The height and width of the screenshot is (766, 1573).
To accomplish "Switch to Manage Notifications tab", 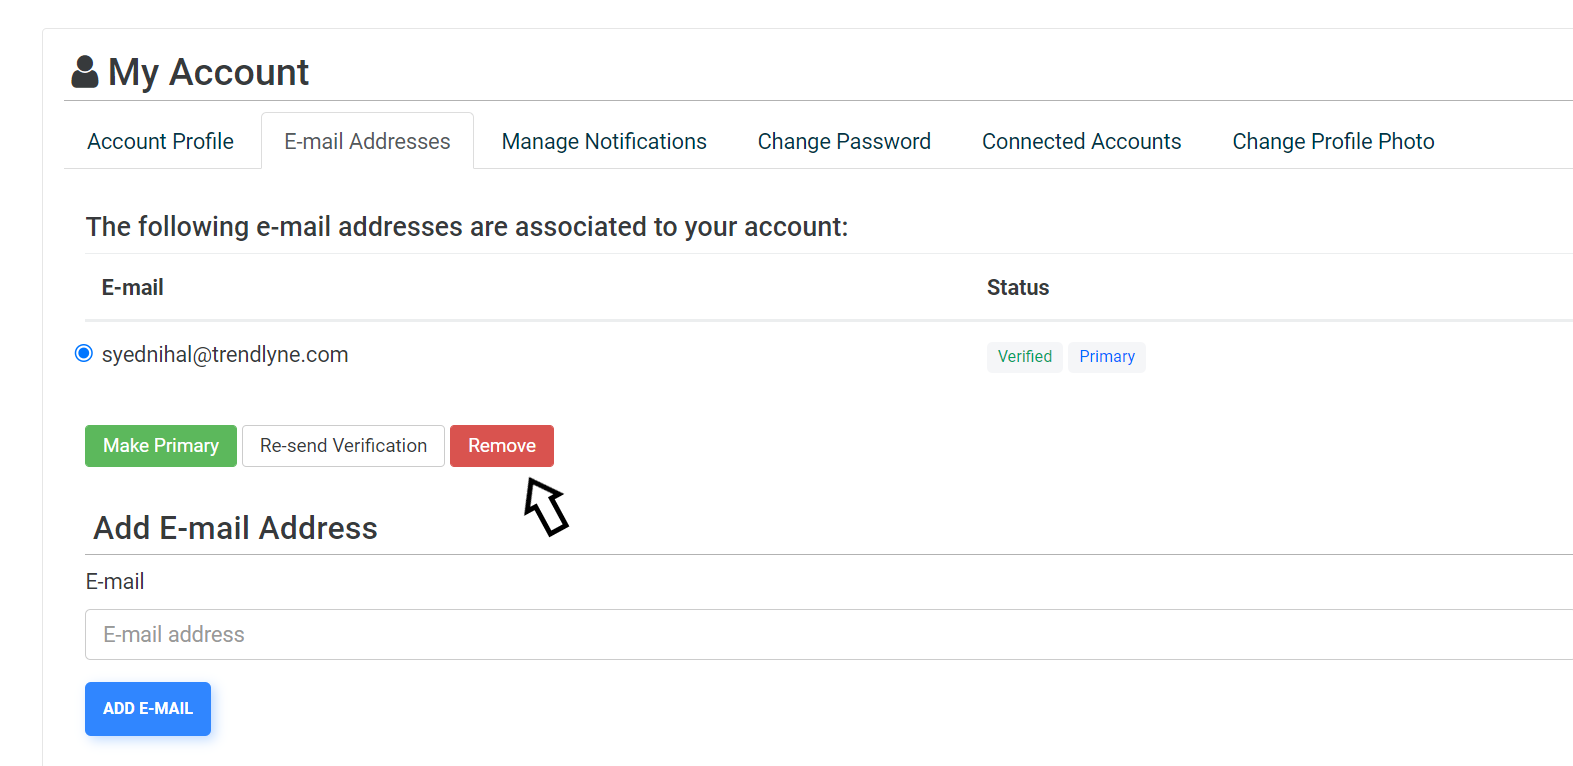I will click(x=604, y=141).
